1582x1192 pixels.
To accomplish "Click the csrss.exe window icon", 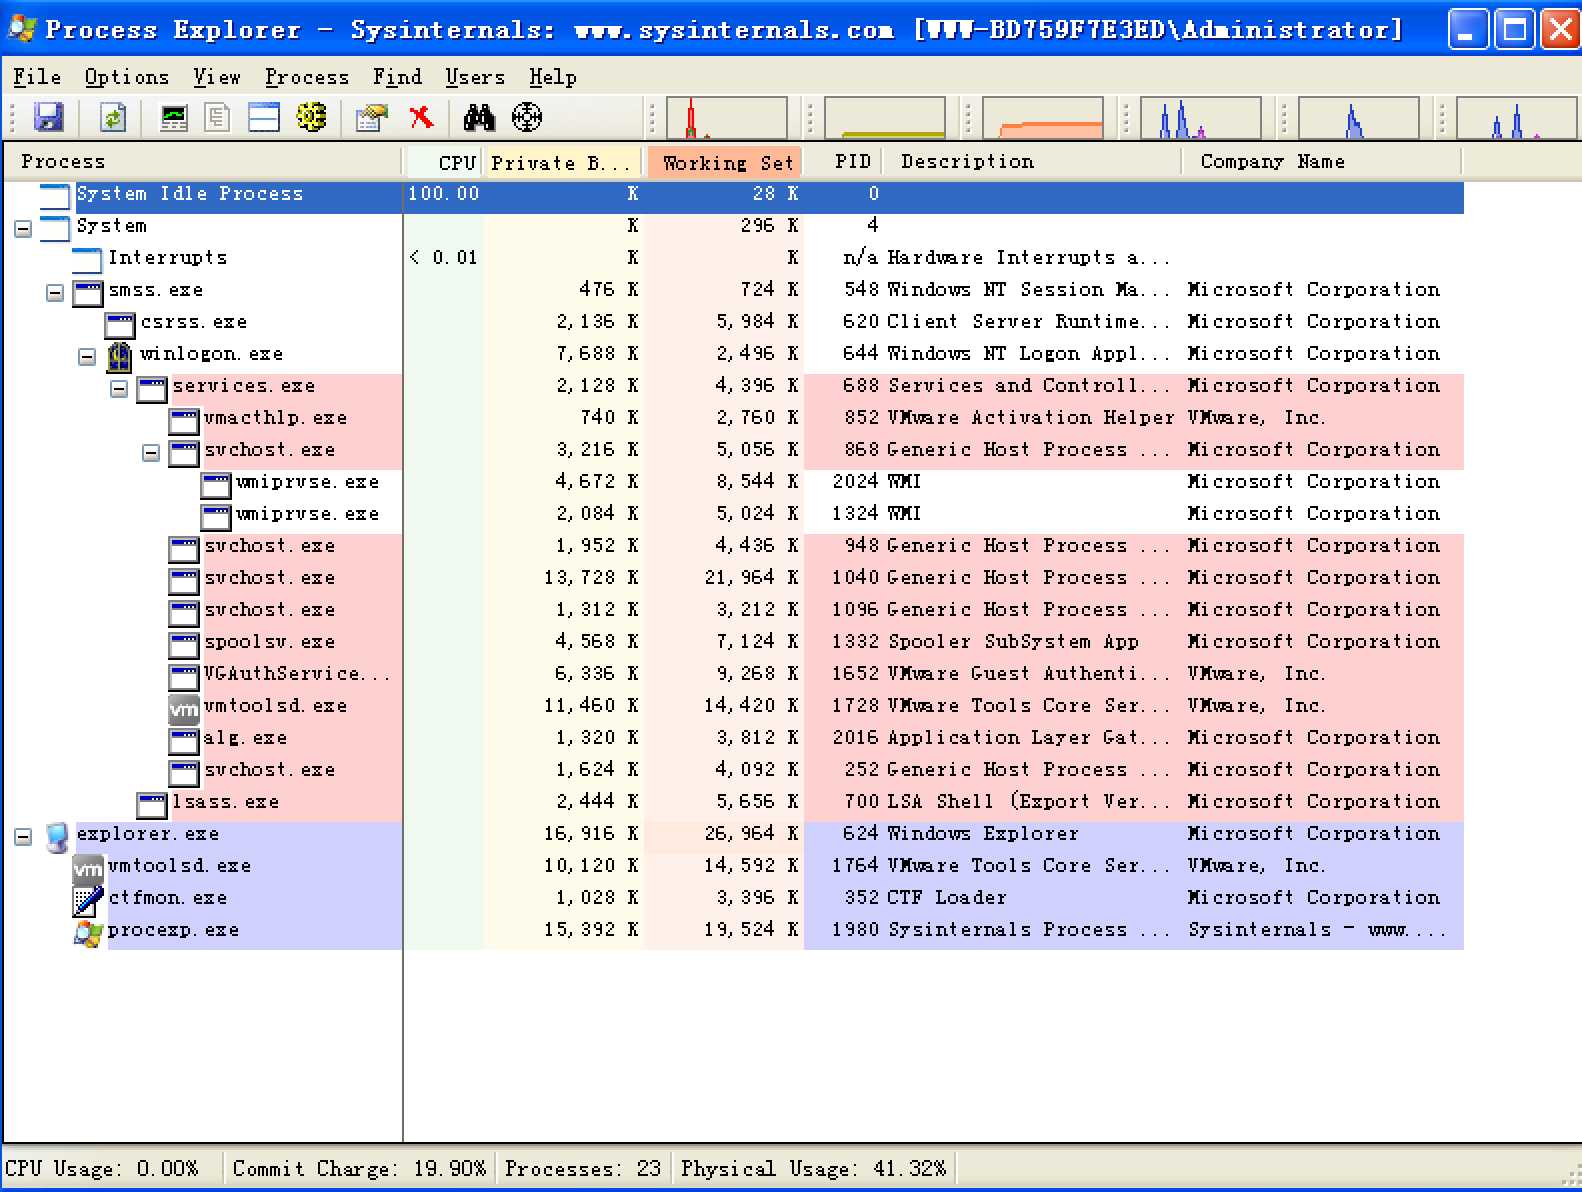I will pos(120,324).
